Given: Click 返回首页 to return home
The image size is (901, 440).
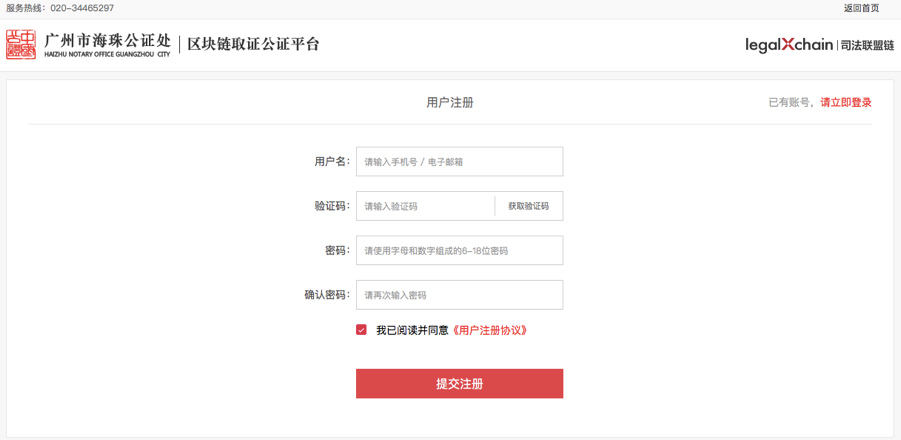Looking at the screenshot, I should point(861,8).
